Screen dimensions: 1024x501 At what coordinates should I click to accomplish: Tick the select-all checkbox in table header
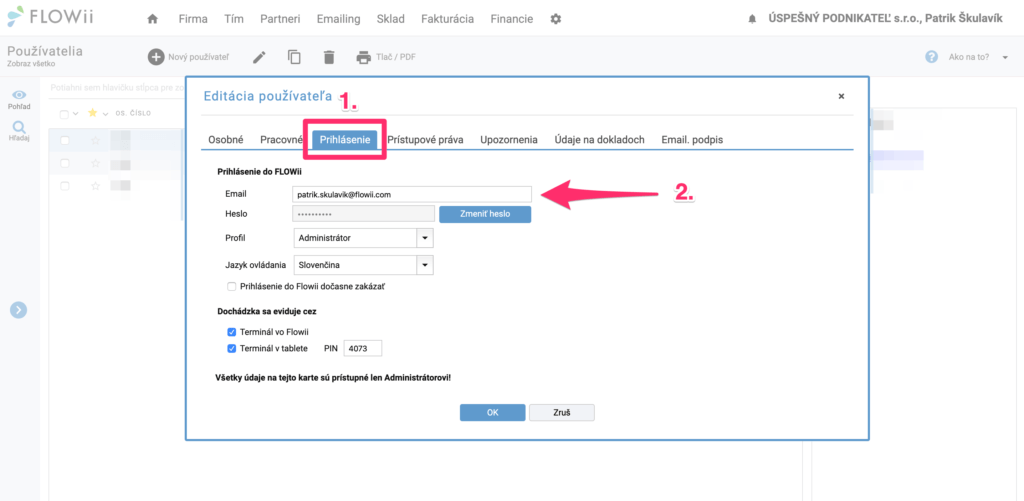(x=64, y=114)
